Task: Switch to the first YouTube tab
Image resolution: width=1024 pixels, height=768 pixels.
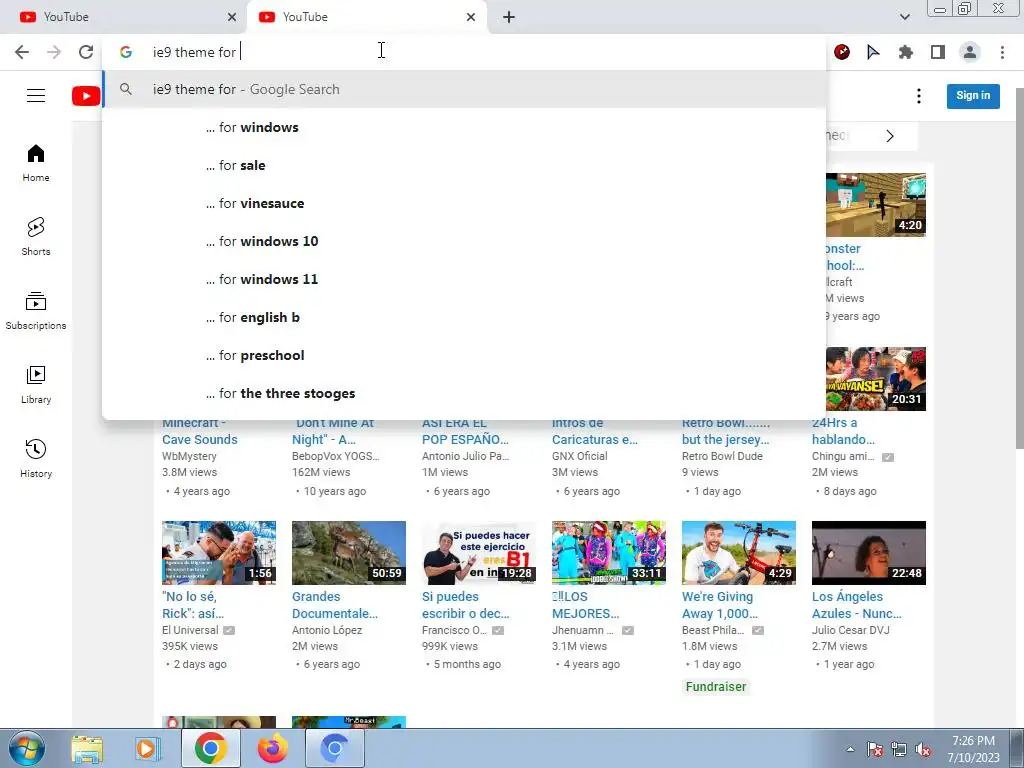Action: click(x=124, y=17)
